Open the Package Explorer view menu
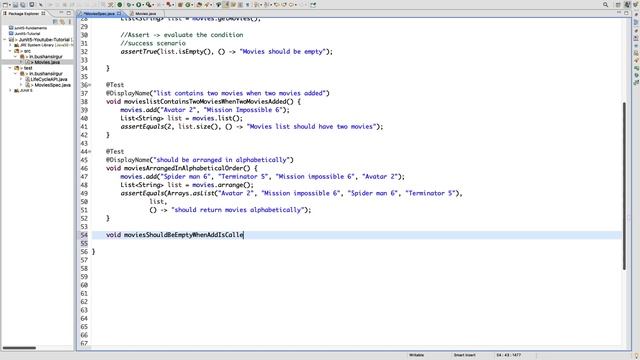640x360 pixels. pyautogui.click(x=70, y=21)
